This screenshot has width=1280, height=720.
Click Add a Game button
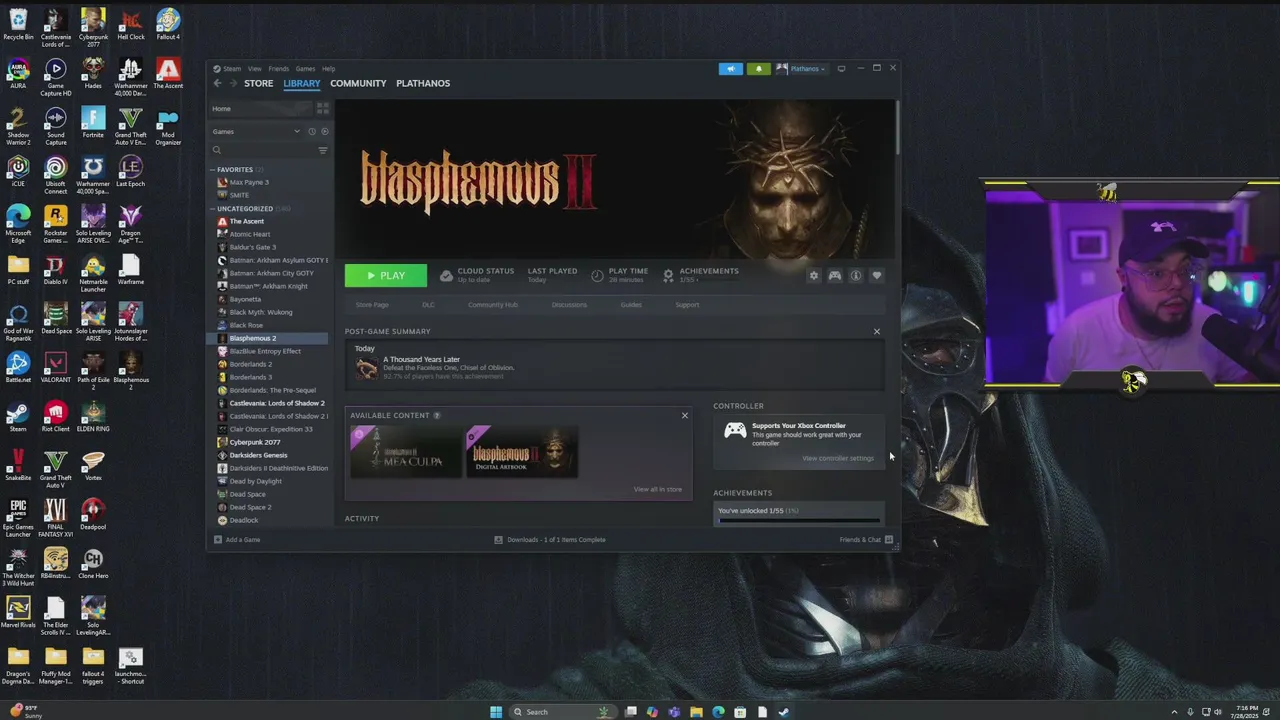tap(237, 540)
